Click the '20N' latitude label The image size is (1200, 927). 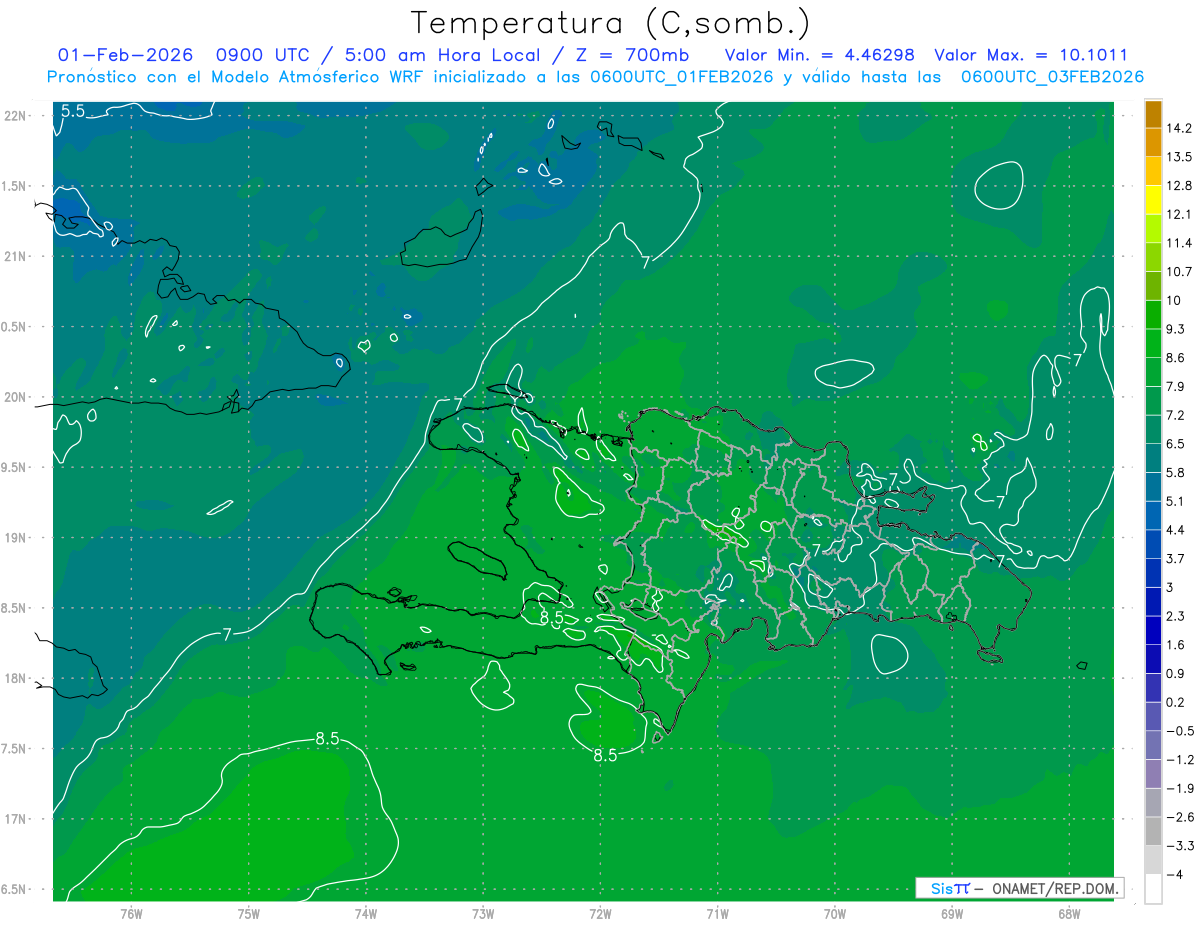14,398
